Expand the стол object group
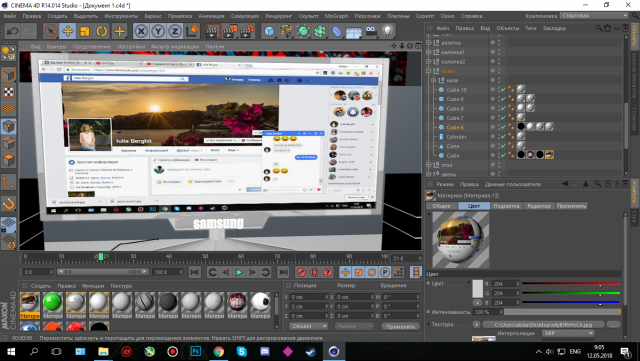Screen dimensions: 640x361 click(x=429, y=165)
